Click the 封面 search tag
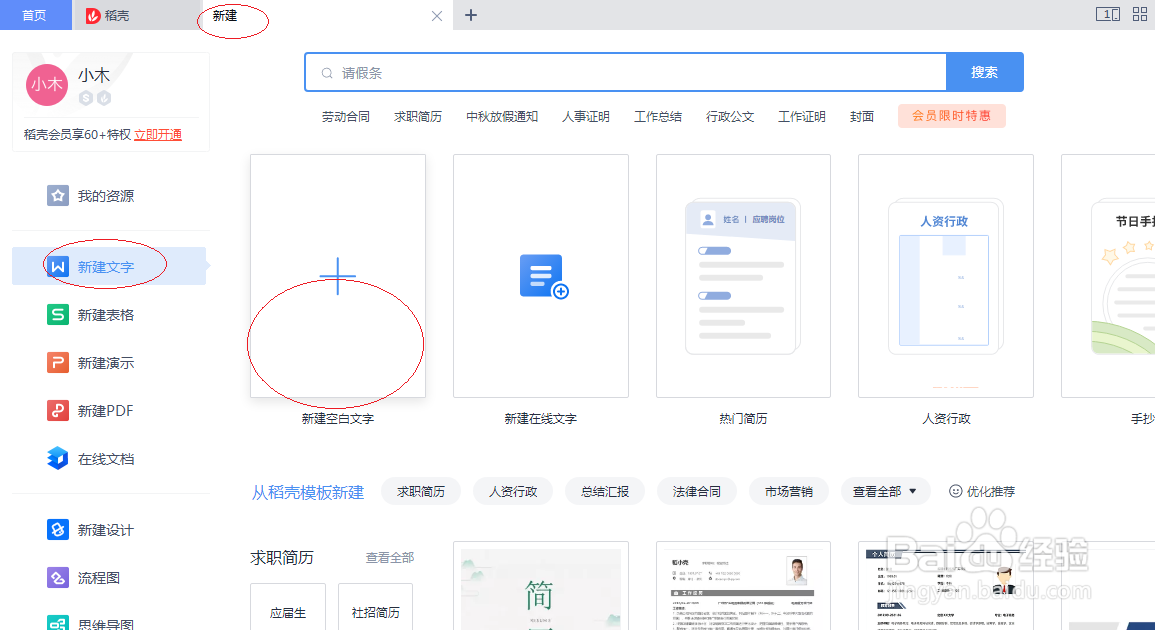 [x=862, y=116]
